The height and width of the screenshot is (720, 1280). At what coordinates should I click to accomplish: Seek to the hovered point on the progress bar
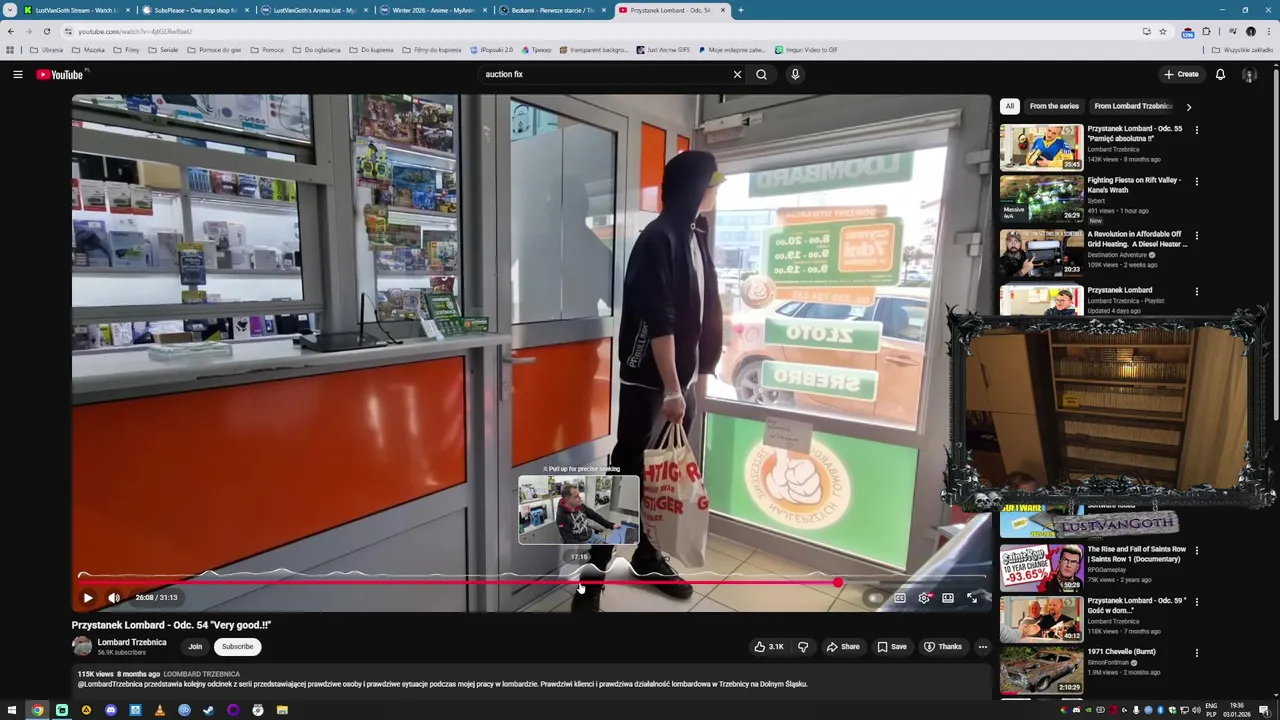tap(580, 582)
